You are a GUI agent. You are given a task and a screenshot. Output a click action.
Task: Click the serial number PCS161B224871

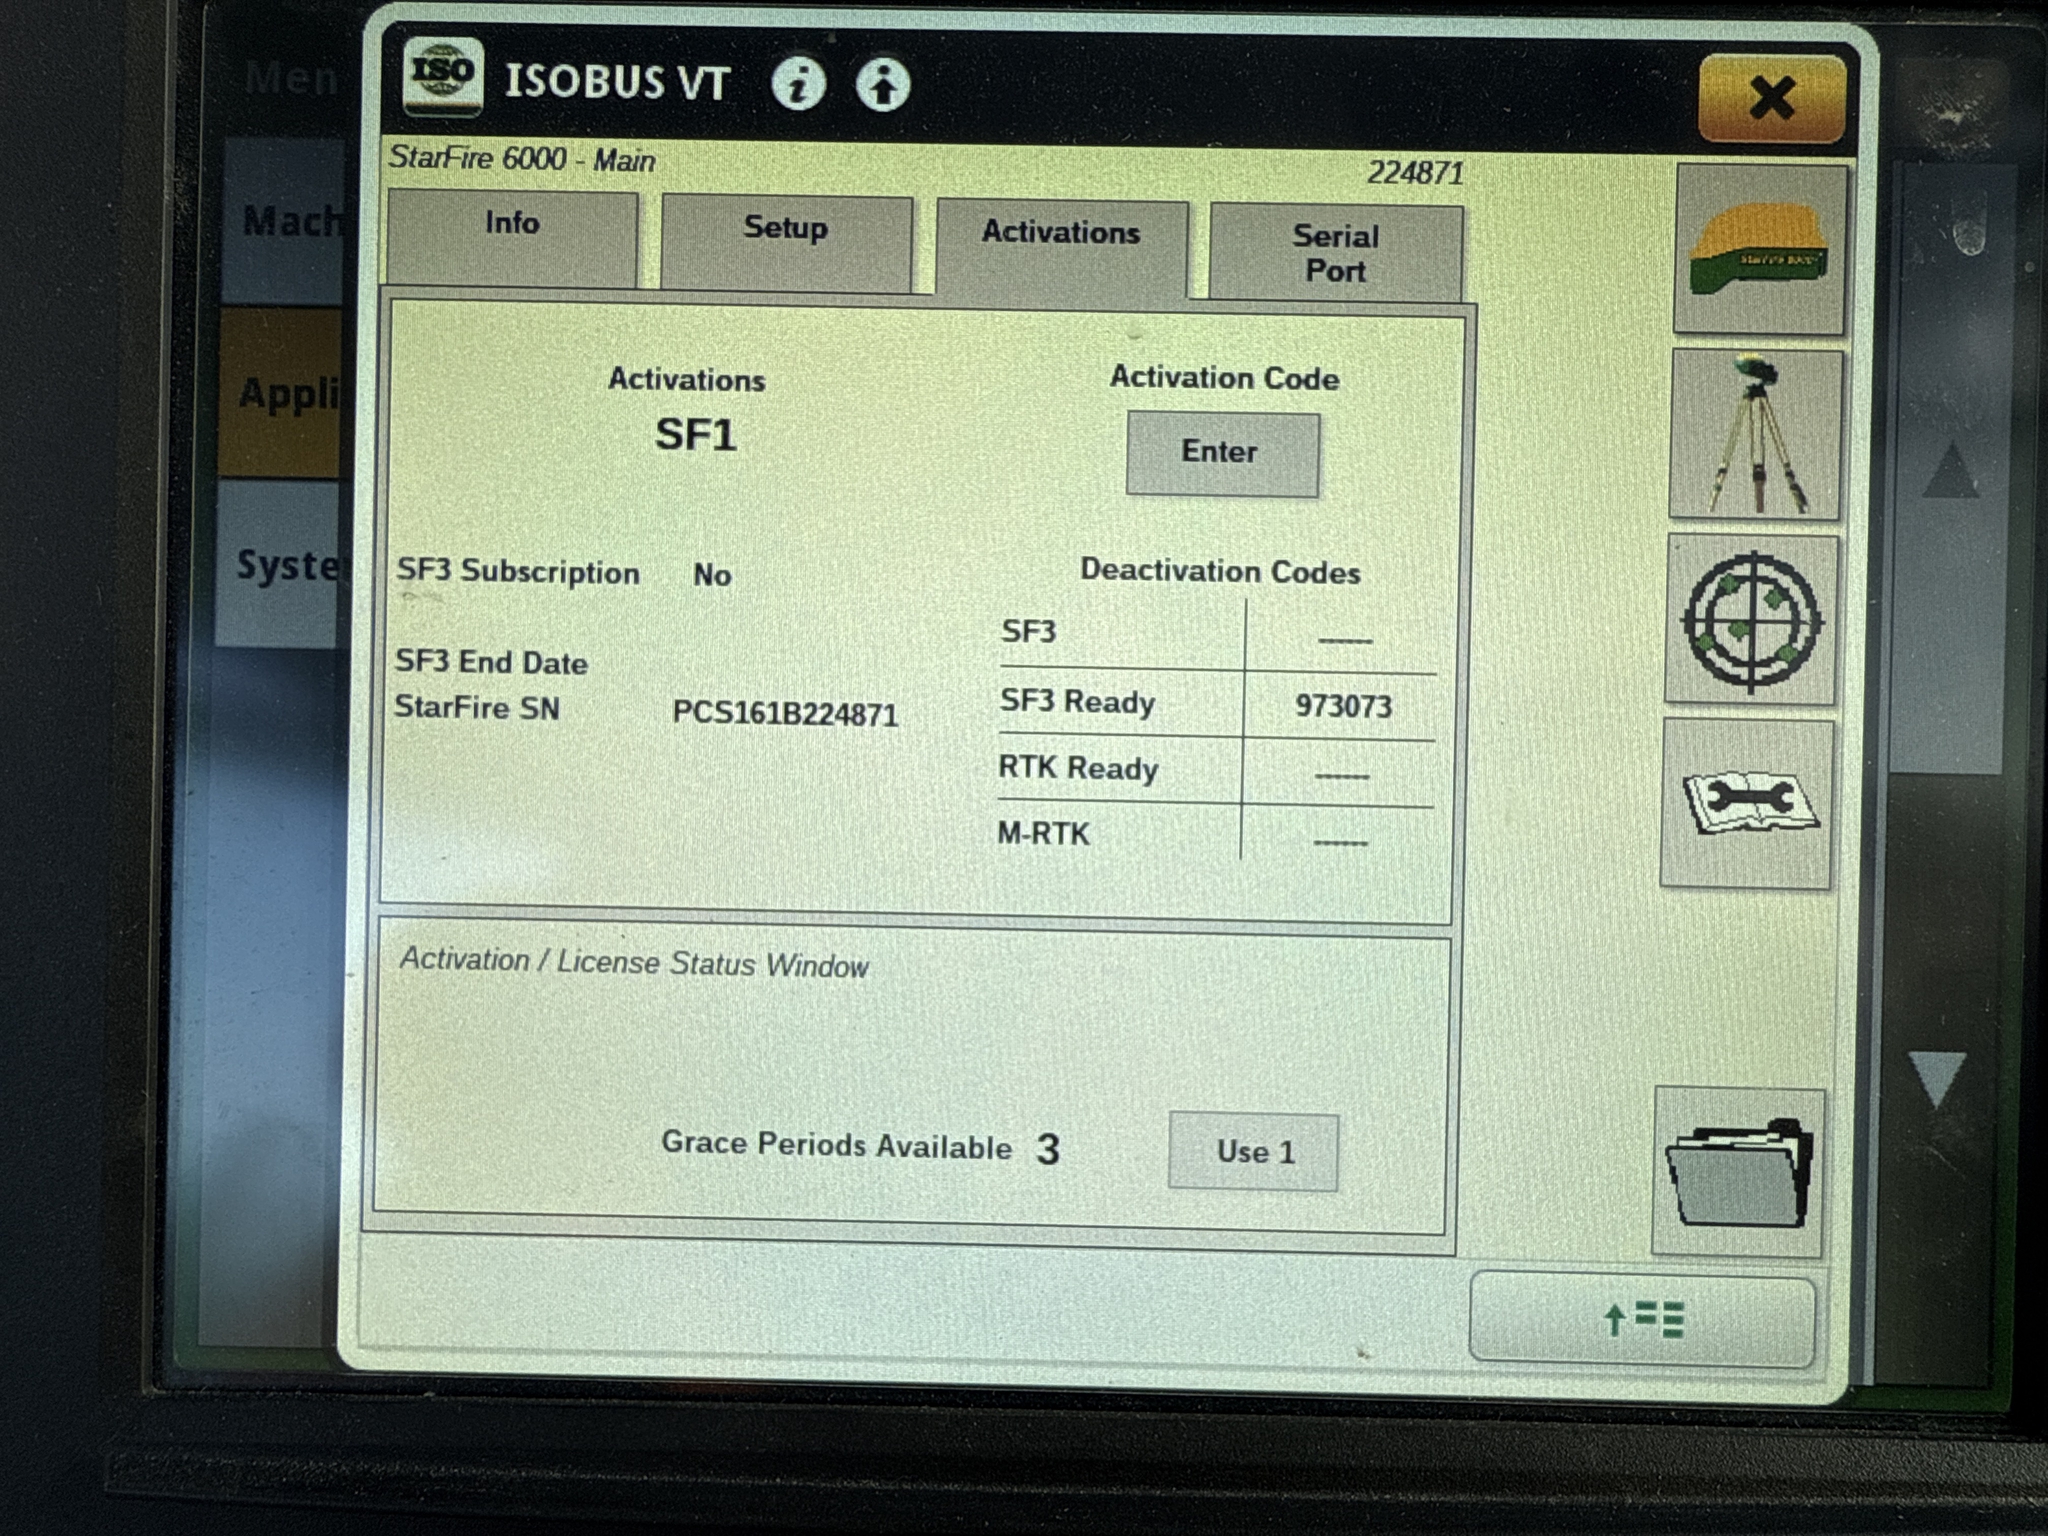[x=785, y=713]
